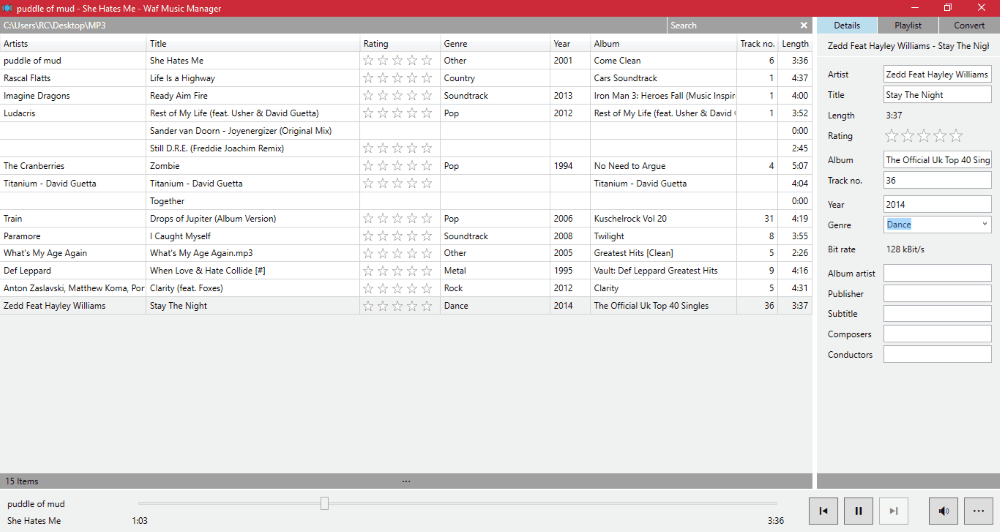Give Stay The Night two stars in list
The width and height of the screenshot is (1000, 532).
383,306
